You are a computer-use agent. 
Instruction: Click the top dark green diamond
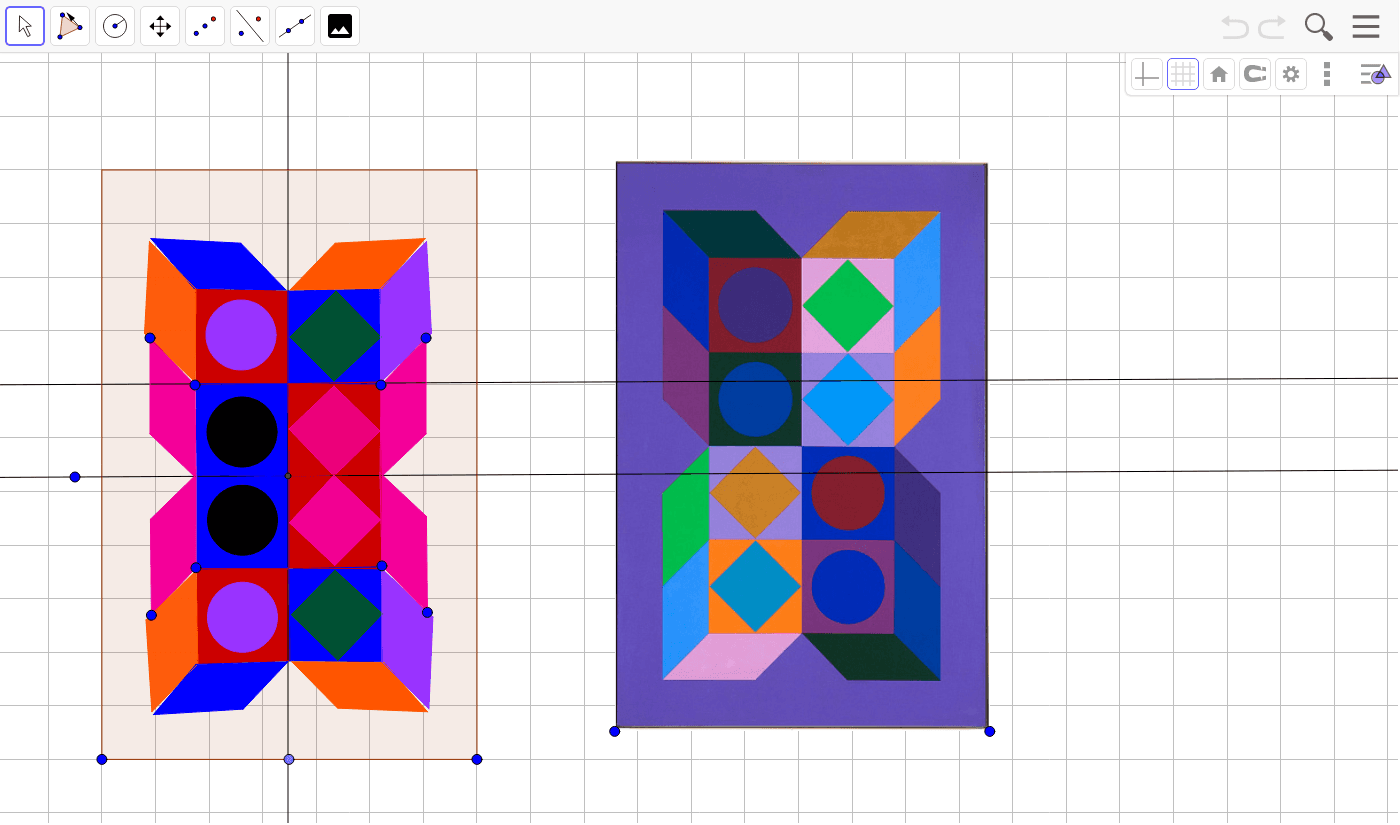point(335,336)
